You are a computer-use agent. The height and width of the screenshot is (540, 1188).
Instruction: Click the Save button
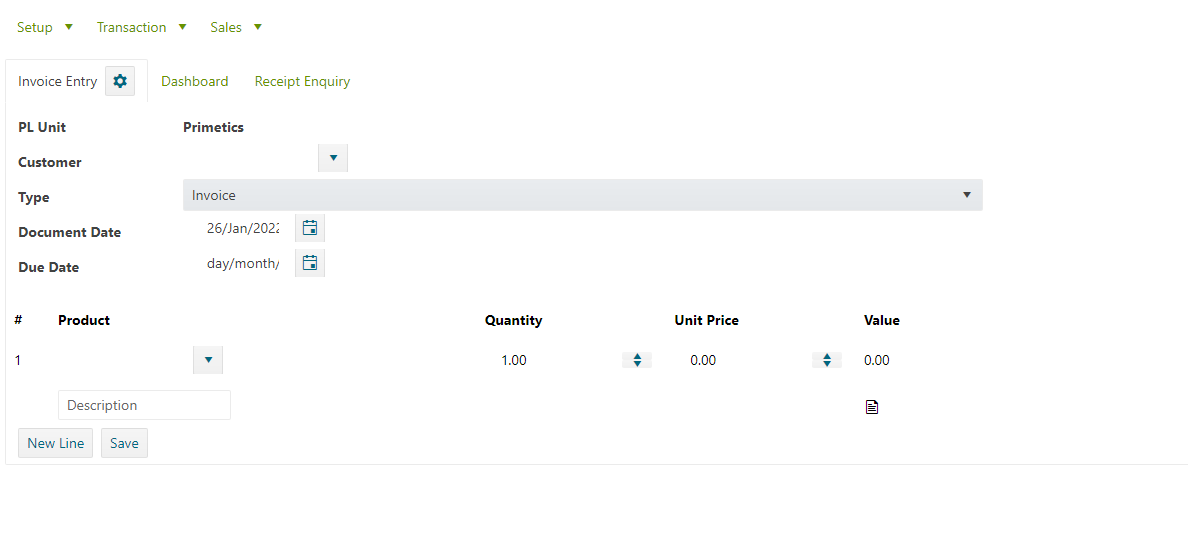pyautogui.click(x=124, y=443)
